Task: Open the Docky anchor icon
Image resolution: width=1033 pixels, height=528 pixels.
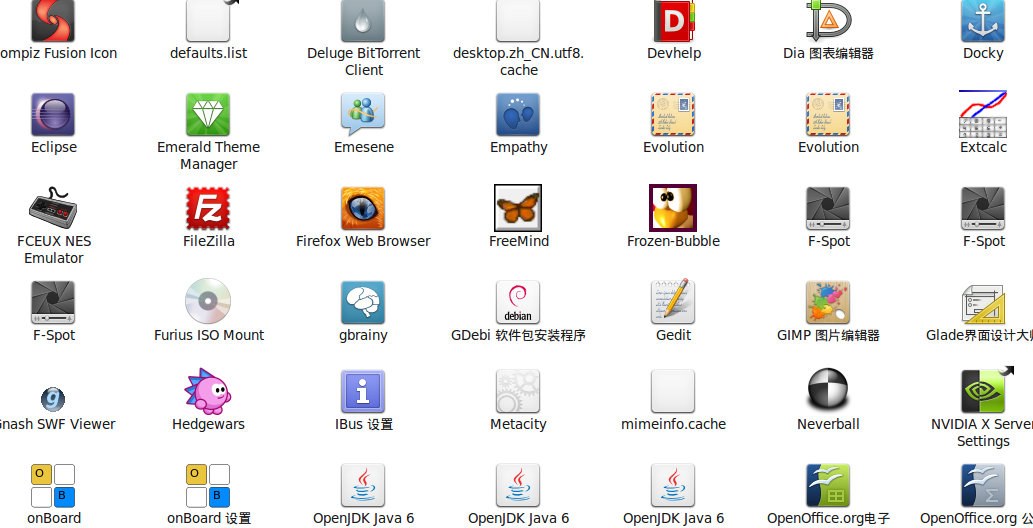Action: [983, 20]
